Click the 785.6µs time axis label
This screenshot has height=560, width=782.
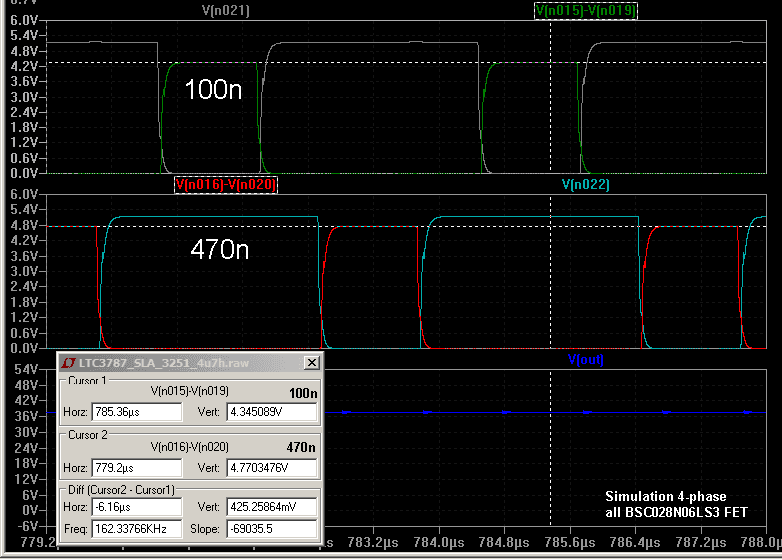570,543
